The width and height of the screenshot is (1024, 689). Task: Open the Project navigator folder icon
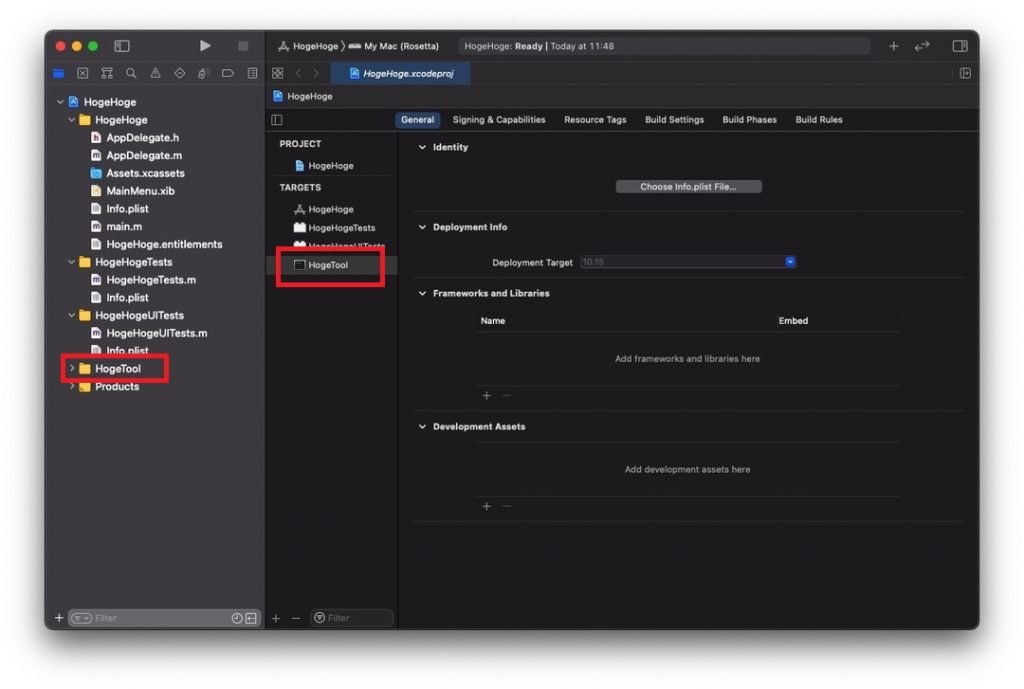(59, 73)
